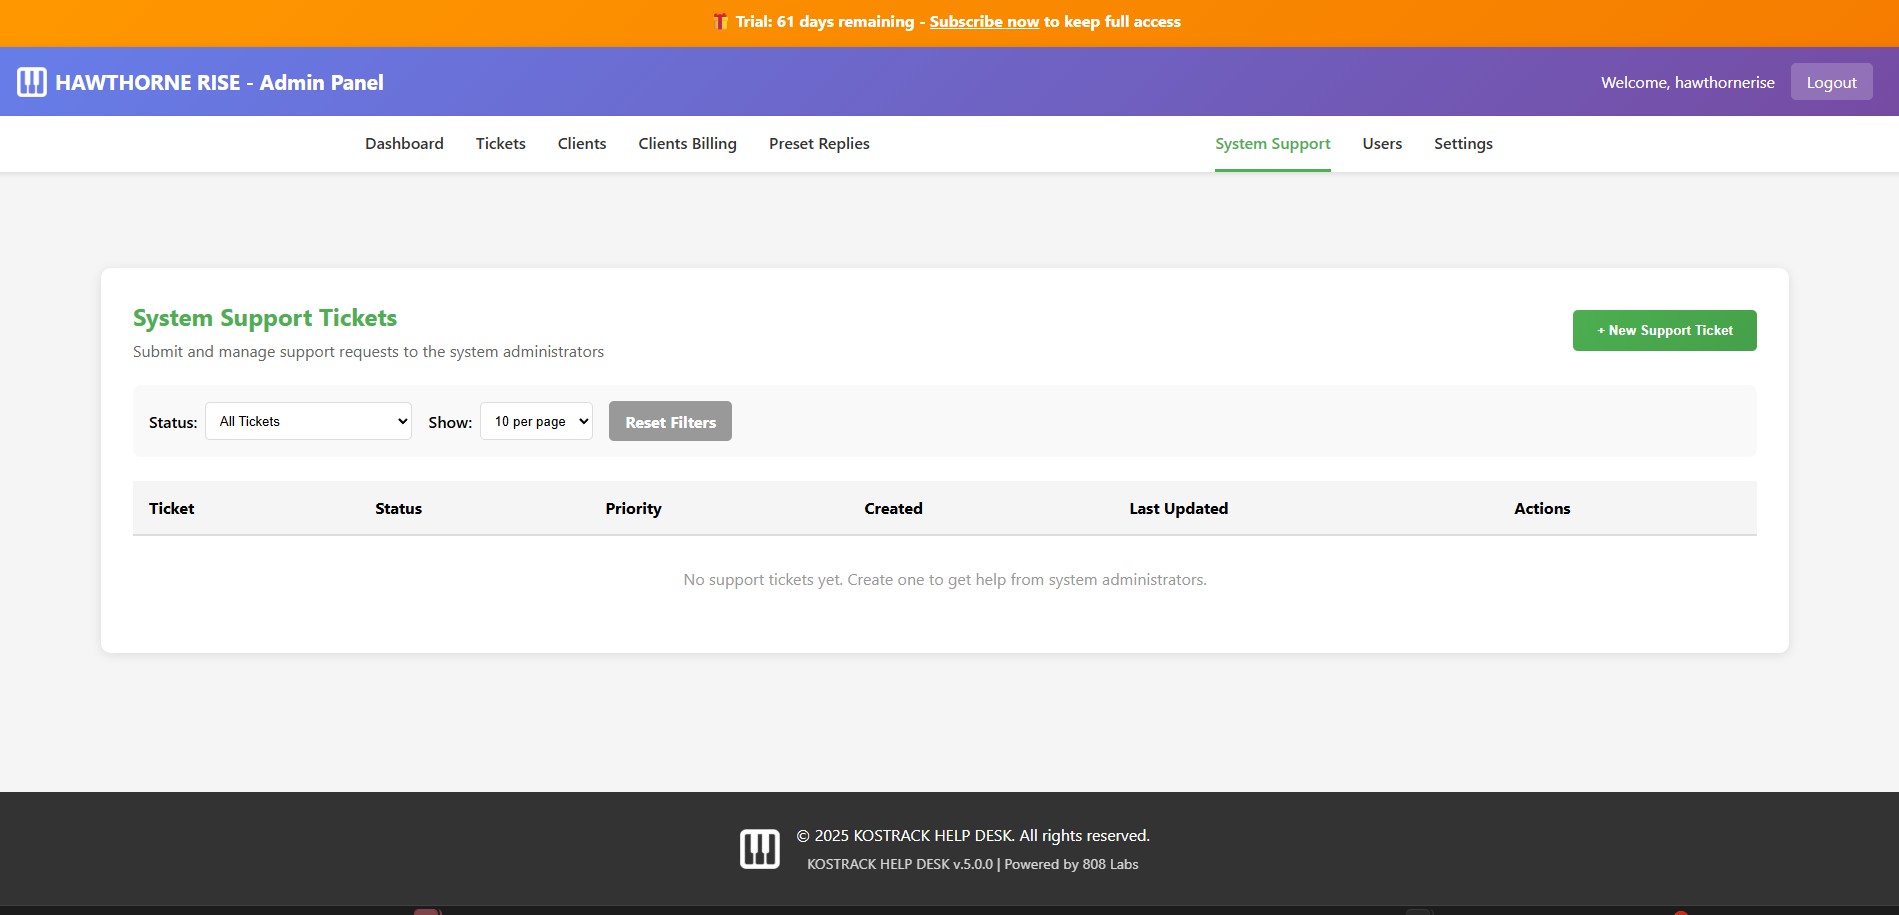Open the per-page results dropdown
Image resolution: width=1899 pixels, height=915 pixels.
(536, 421)
